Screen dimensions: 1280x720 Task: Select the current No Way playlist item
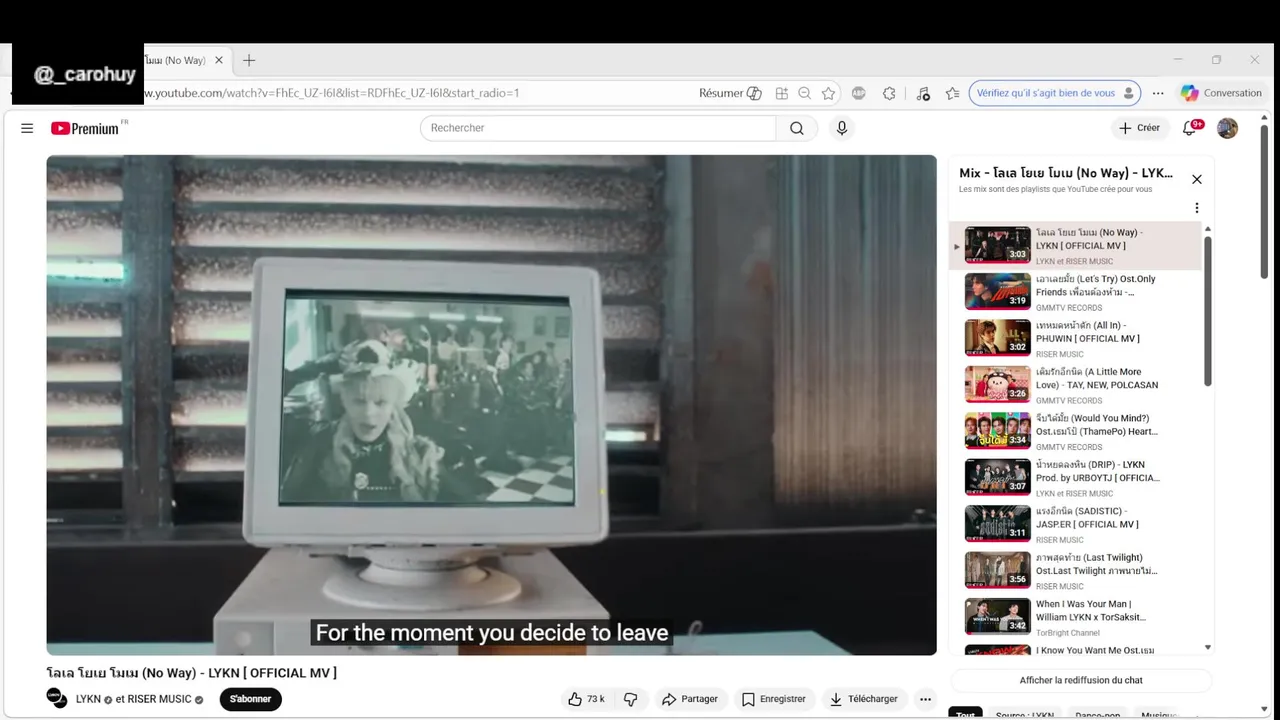click(1075, 245)
